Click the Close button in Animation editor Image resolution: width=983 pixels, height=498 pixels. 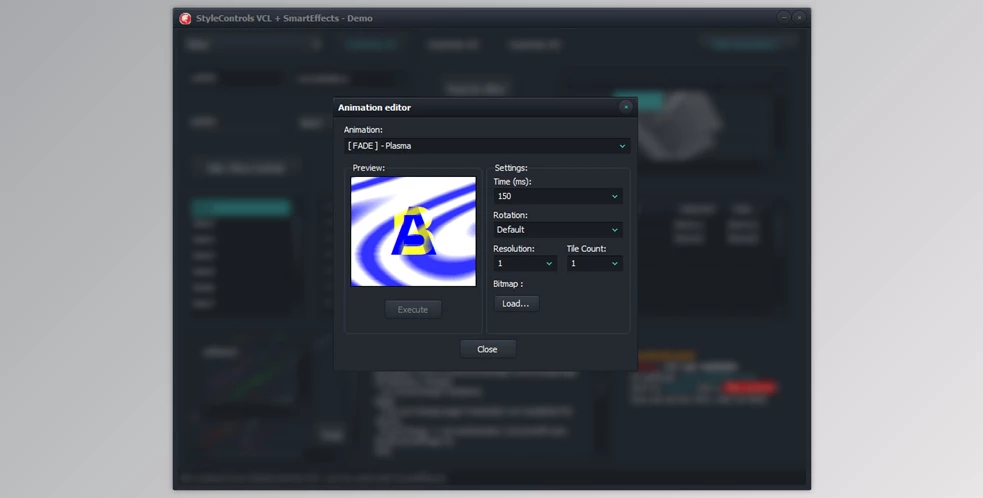click(487, 349)
